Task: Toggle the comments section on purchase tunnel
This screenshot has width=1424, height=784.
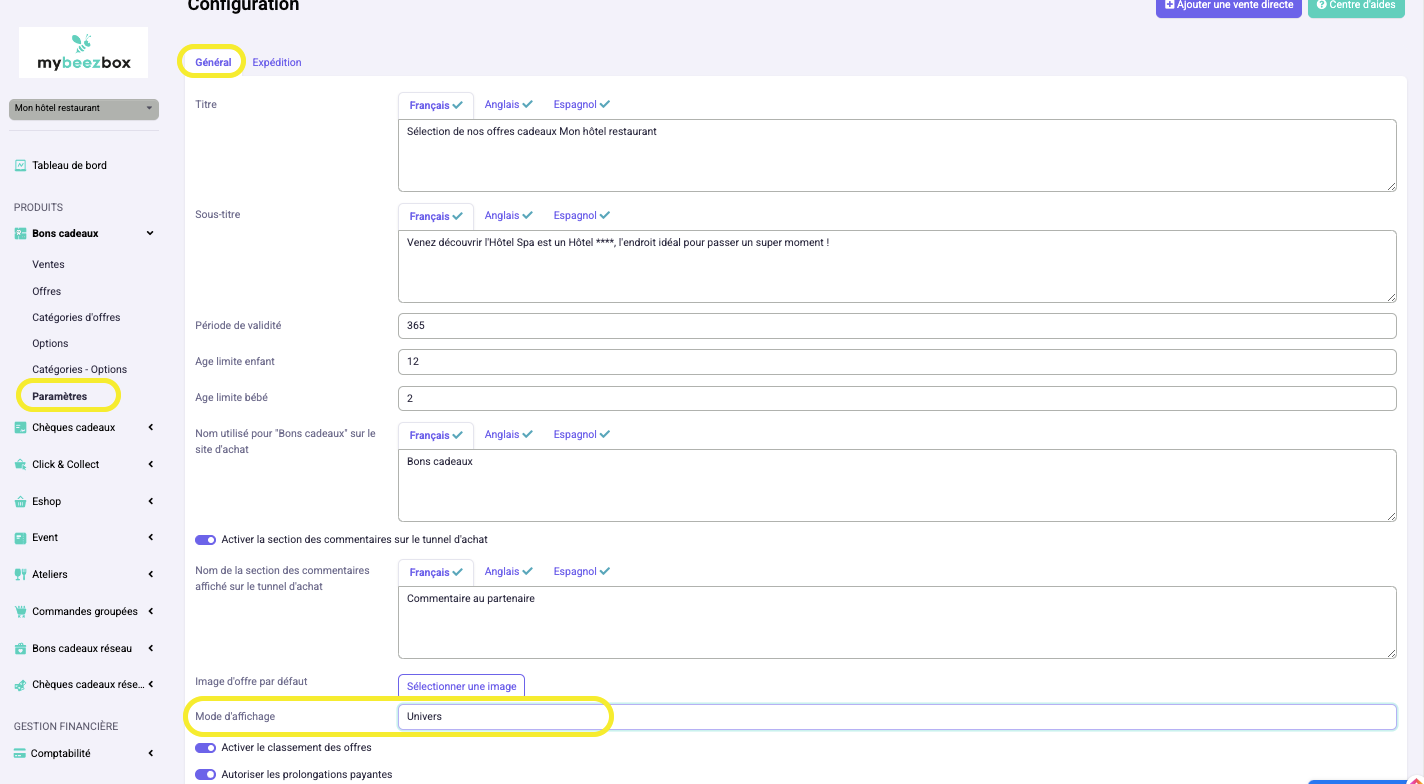Action: click(205, 539)
